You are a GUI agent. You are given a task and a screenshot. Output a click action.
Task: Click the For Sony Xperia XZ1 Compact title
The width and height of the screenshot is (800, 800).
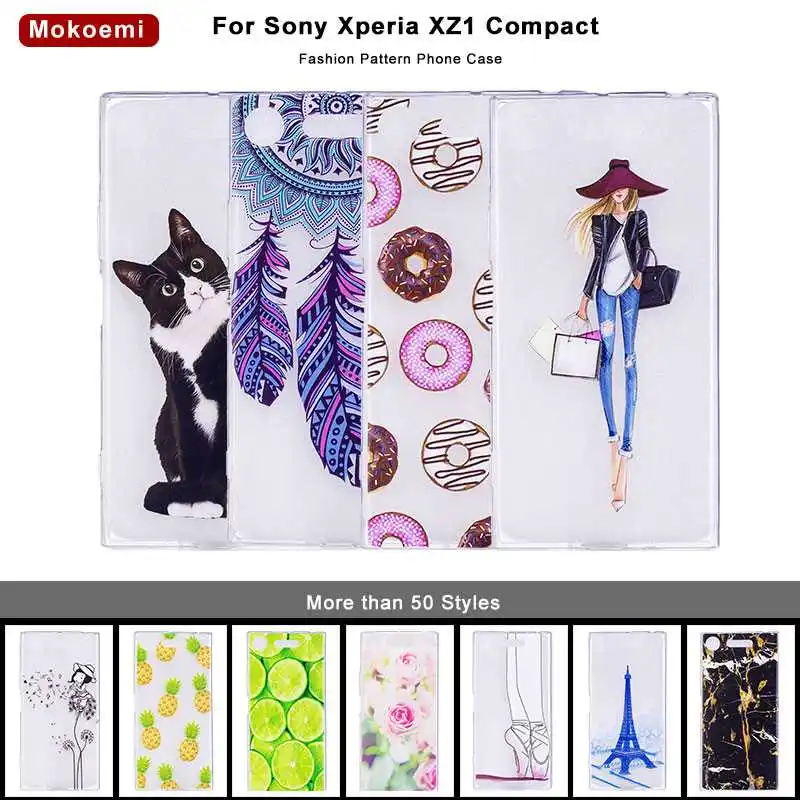coord(406,26)
